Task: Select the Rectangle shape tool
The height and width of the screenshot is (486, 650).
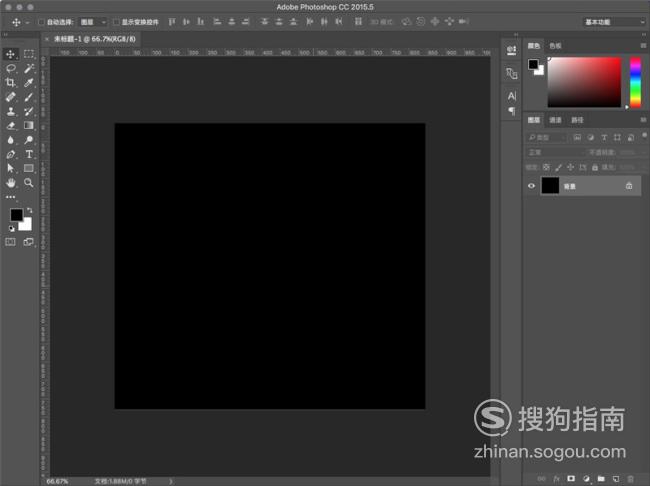Action: pyautogui.click(x=29, y=168)
